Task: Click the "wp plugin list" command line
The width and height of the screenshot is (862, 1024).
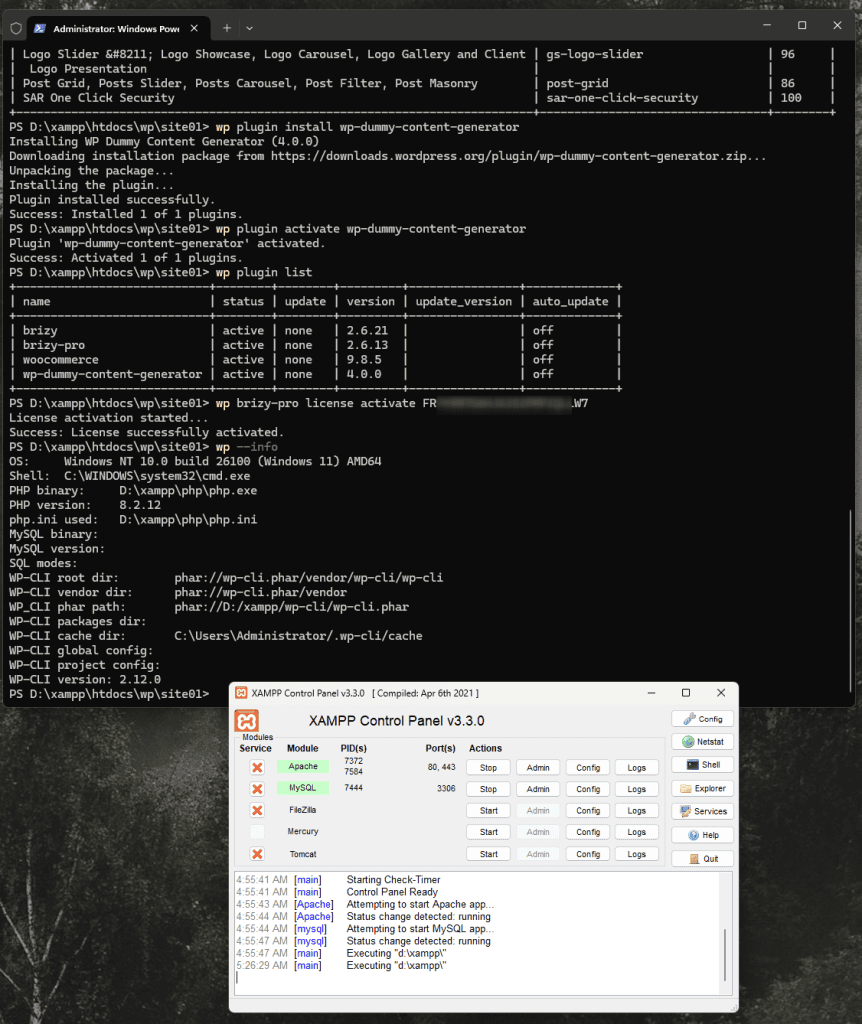Action: [264, 272]
